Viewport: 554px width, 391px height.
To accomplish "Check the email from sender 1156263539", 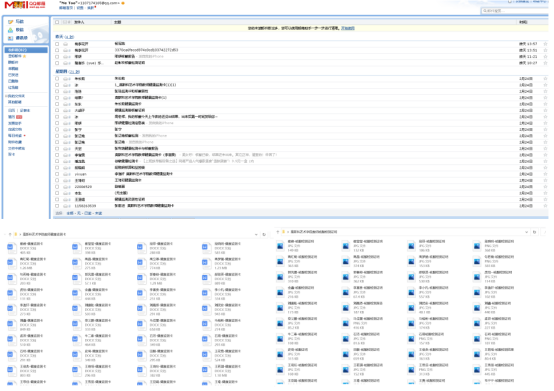I will point(57,206).
